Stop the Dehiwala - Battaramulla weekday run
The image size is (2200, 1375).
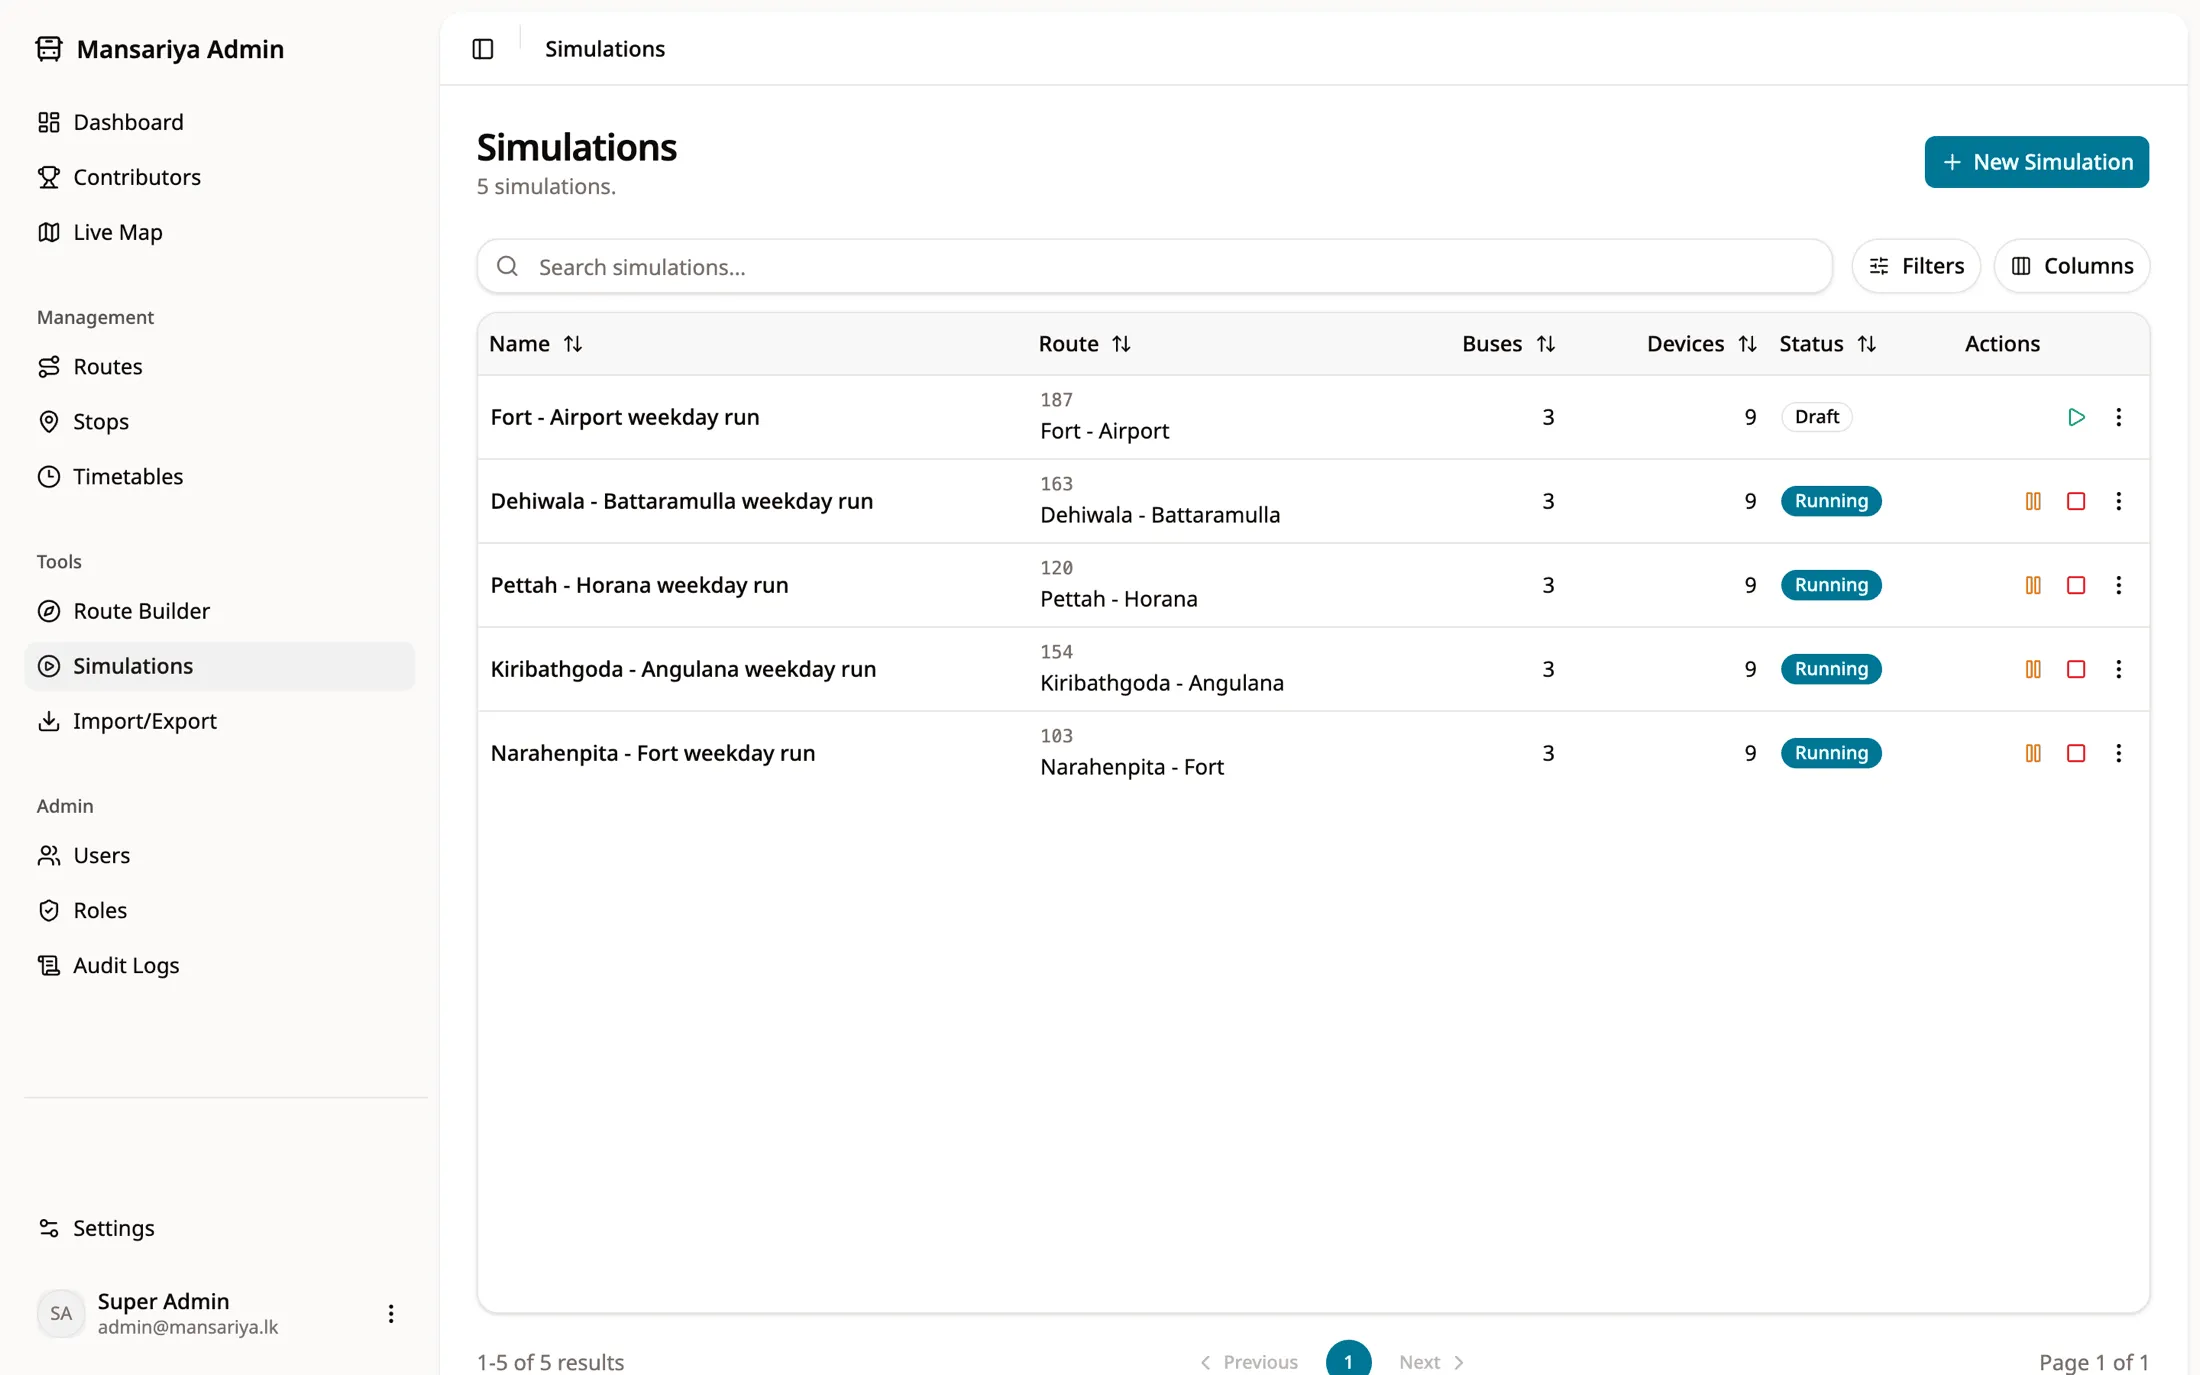2076,501
